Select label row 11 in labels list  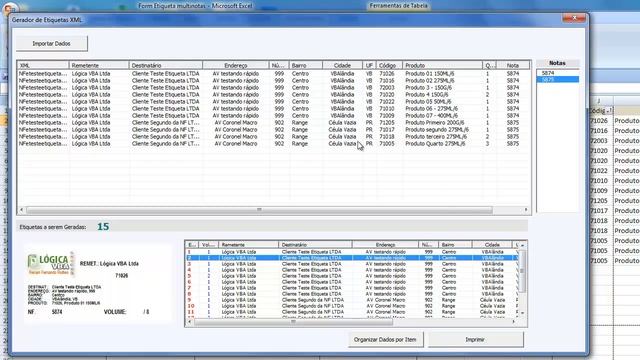pyautogui.click(x=352, y=312)
